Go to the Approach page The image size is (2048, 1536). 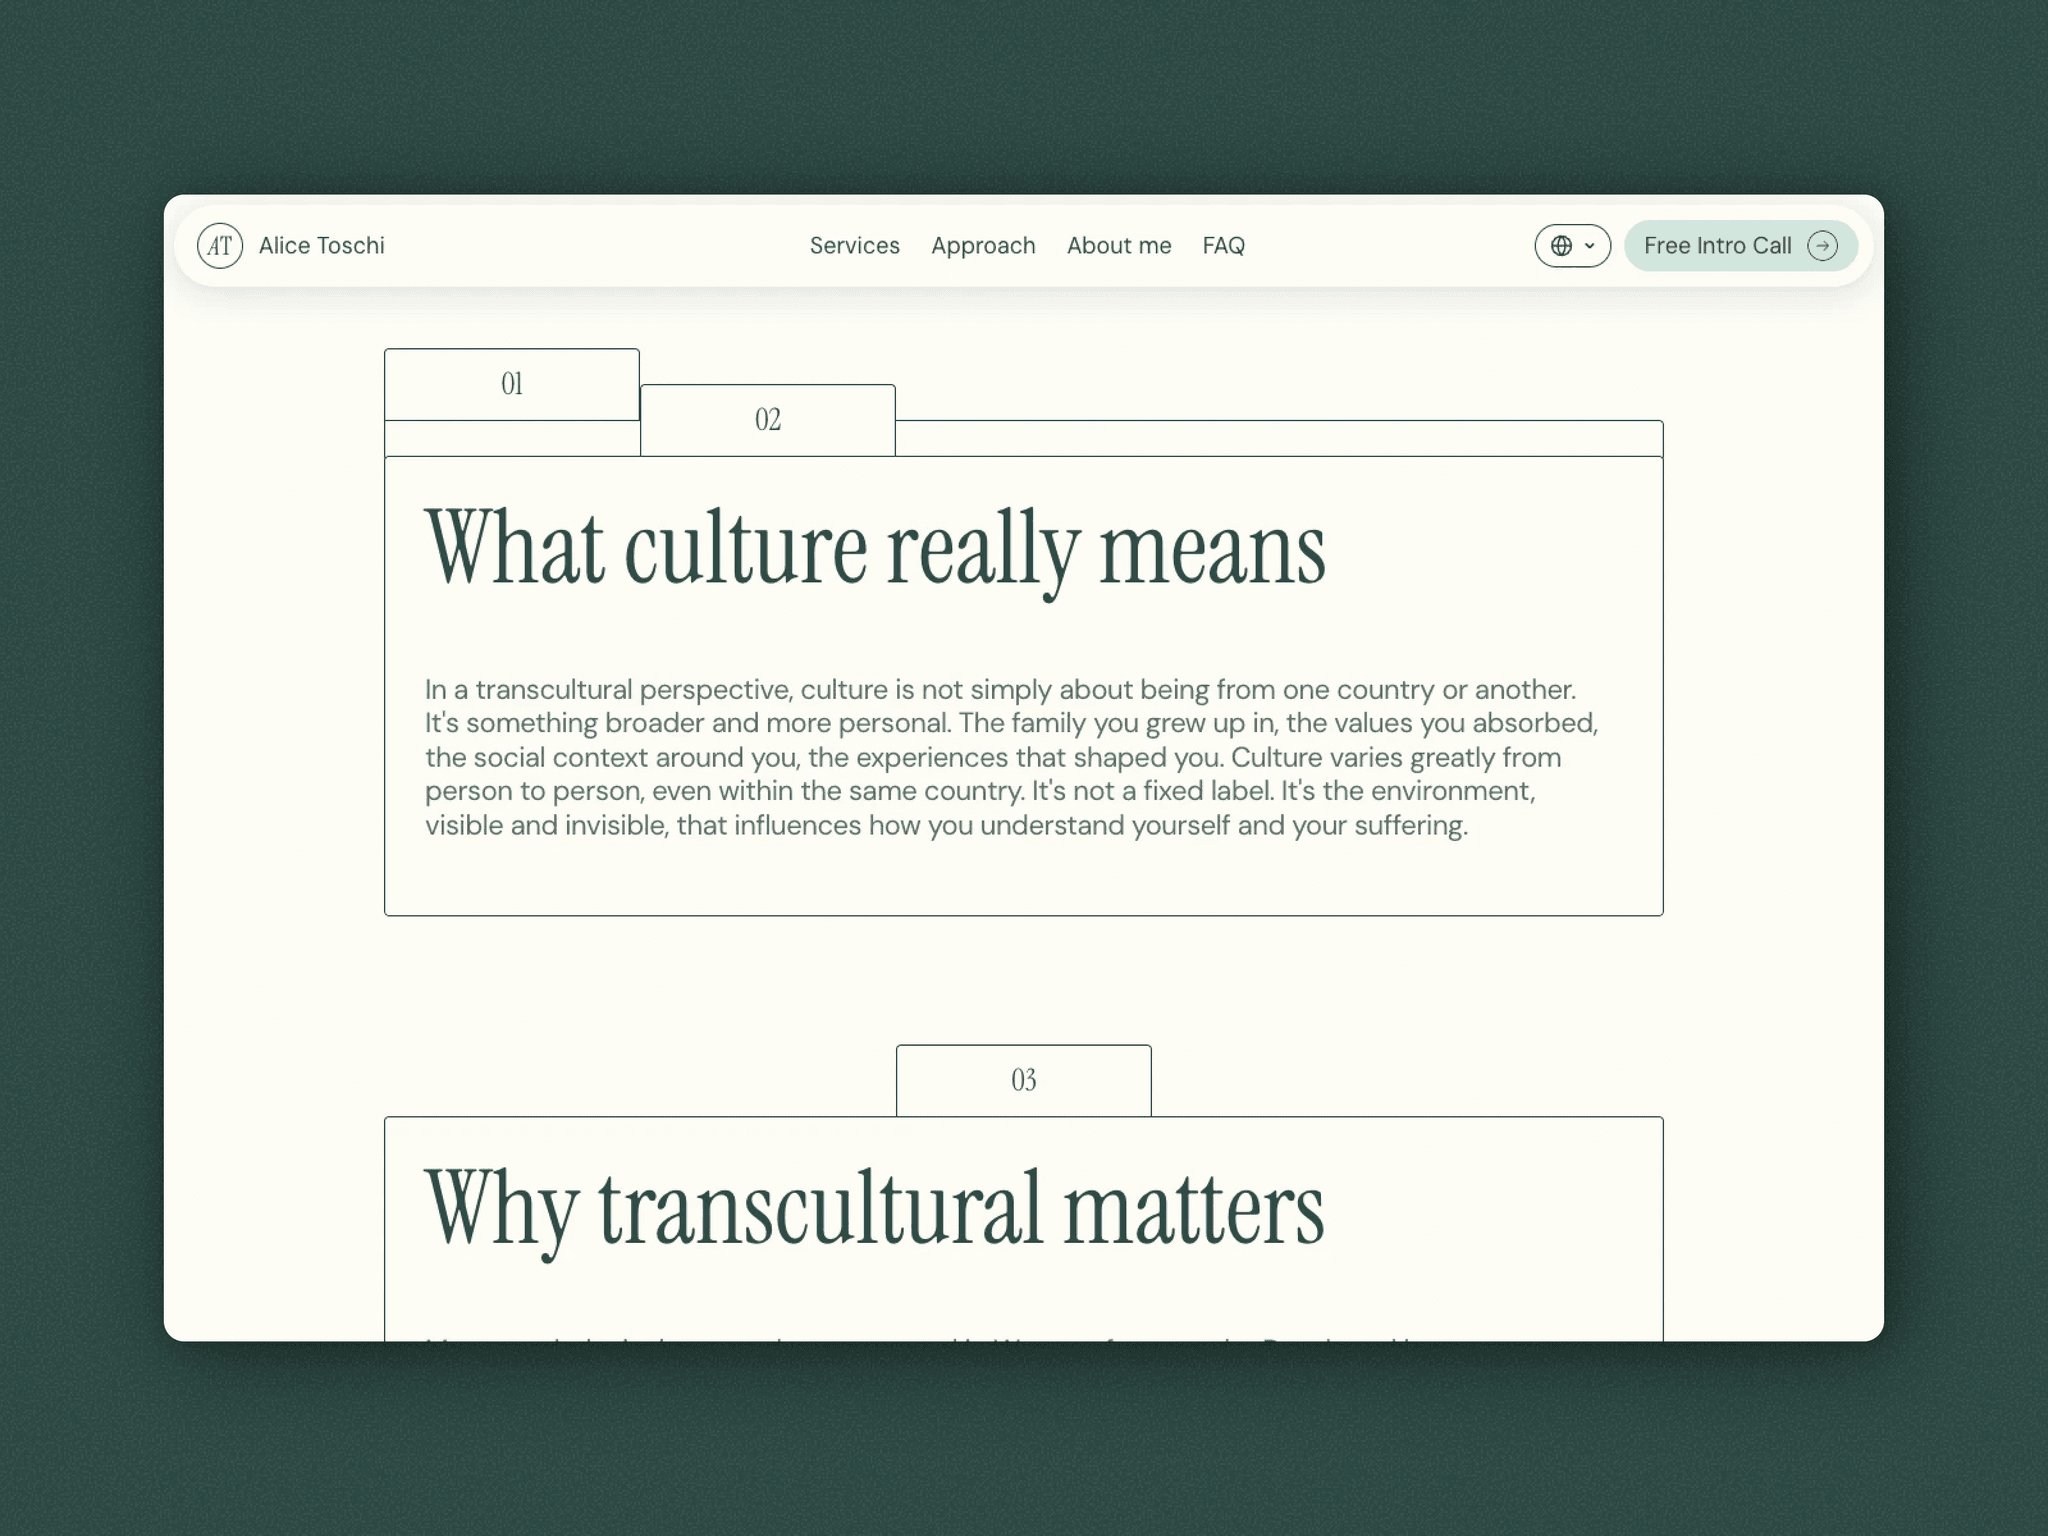point(983,245)
